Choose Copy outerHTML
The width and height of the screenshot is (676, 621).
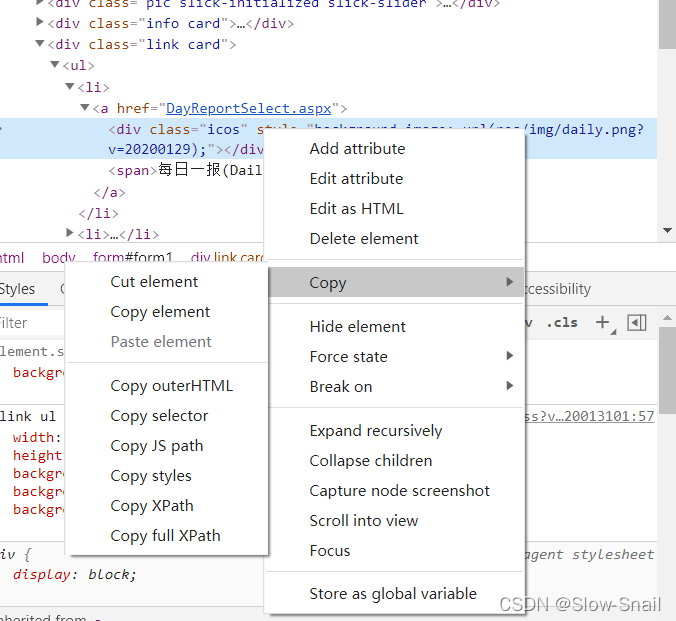166,386
